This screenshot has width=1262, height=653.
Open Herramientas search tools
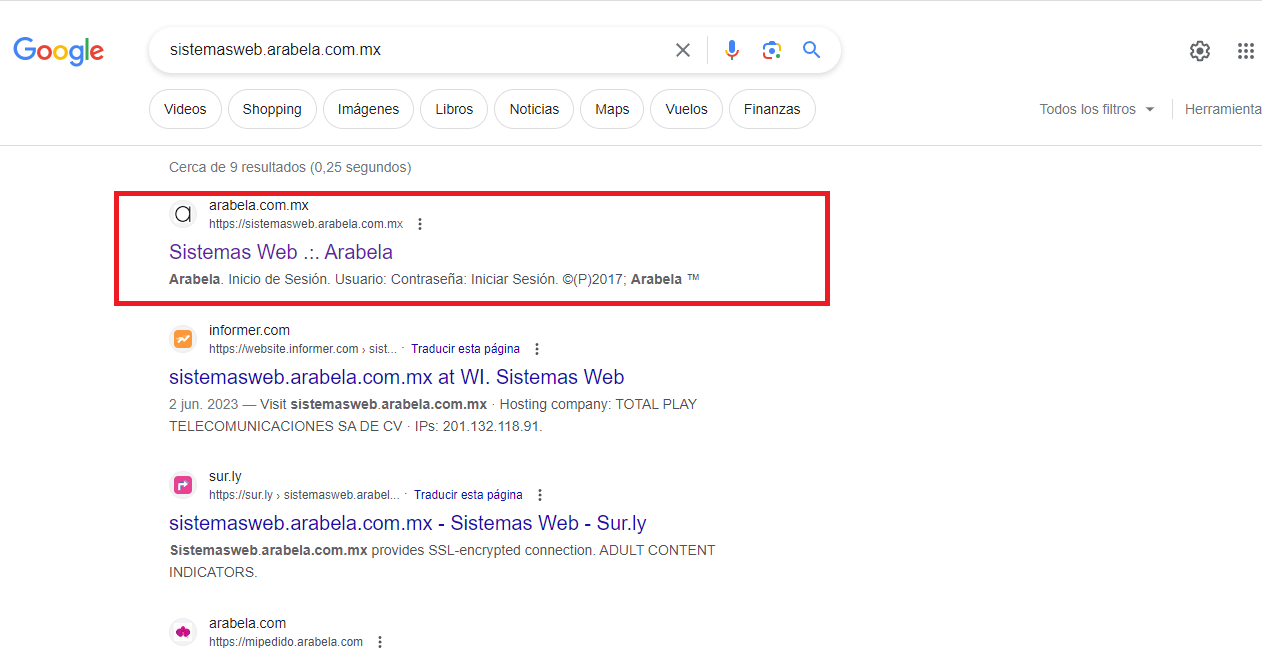tap(1223, 109)
